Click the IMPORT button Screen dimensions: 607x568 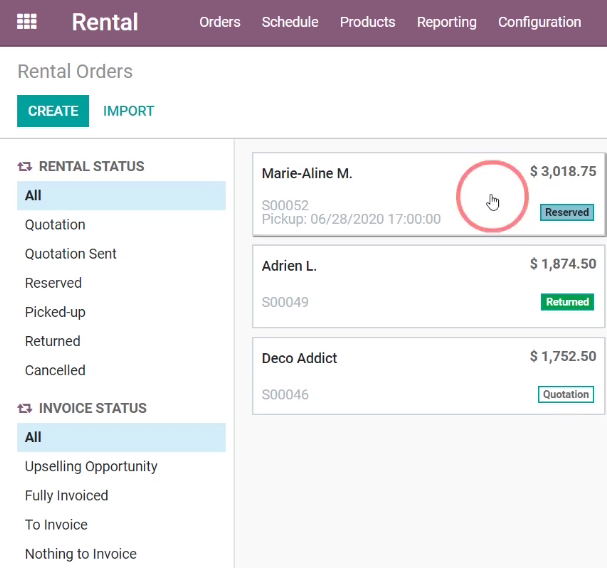click(129, 111)
